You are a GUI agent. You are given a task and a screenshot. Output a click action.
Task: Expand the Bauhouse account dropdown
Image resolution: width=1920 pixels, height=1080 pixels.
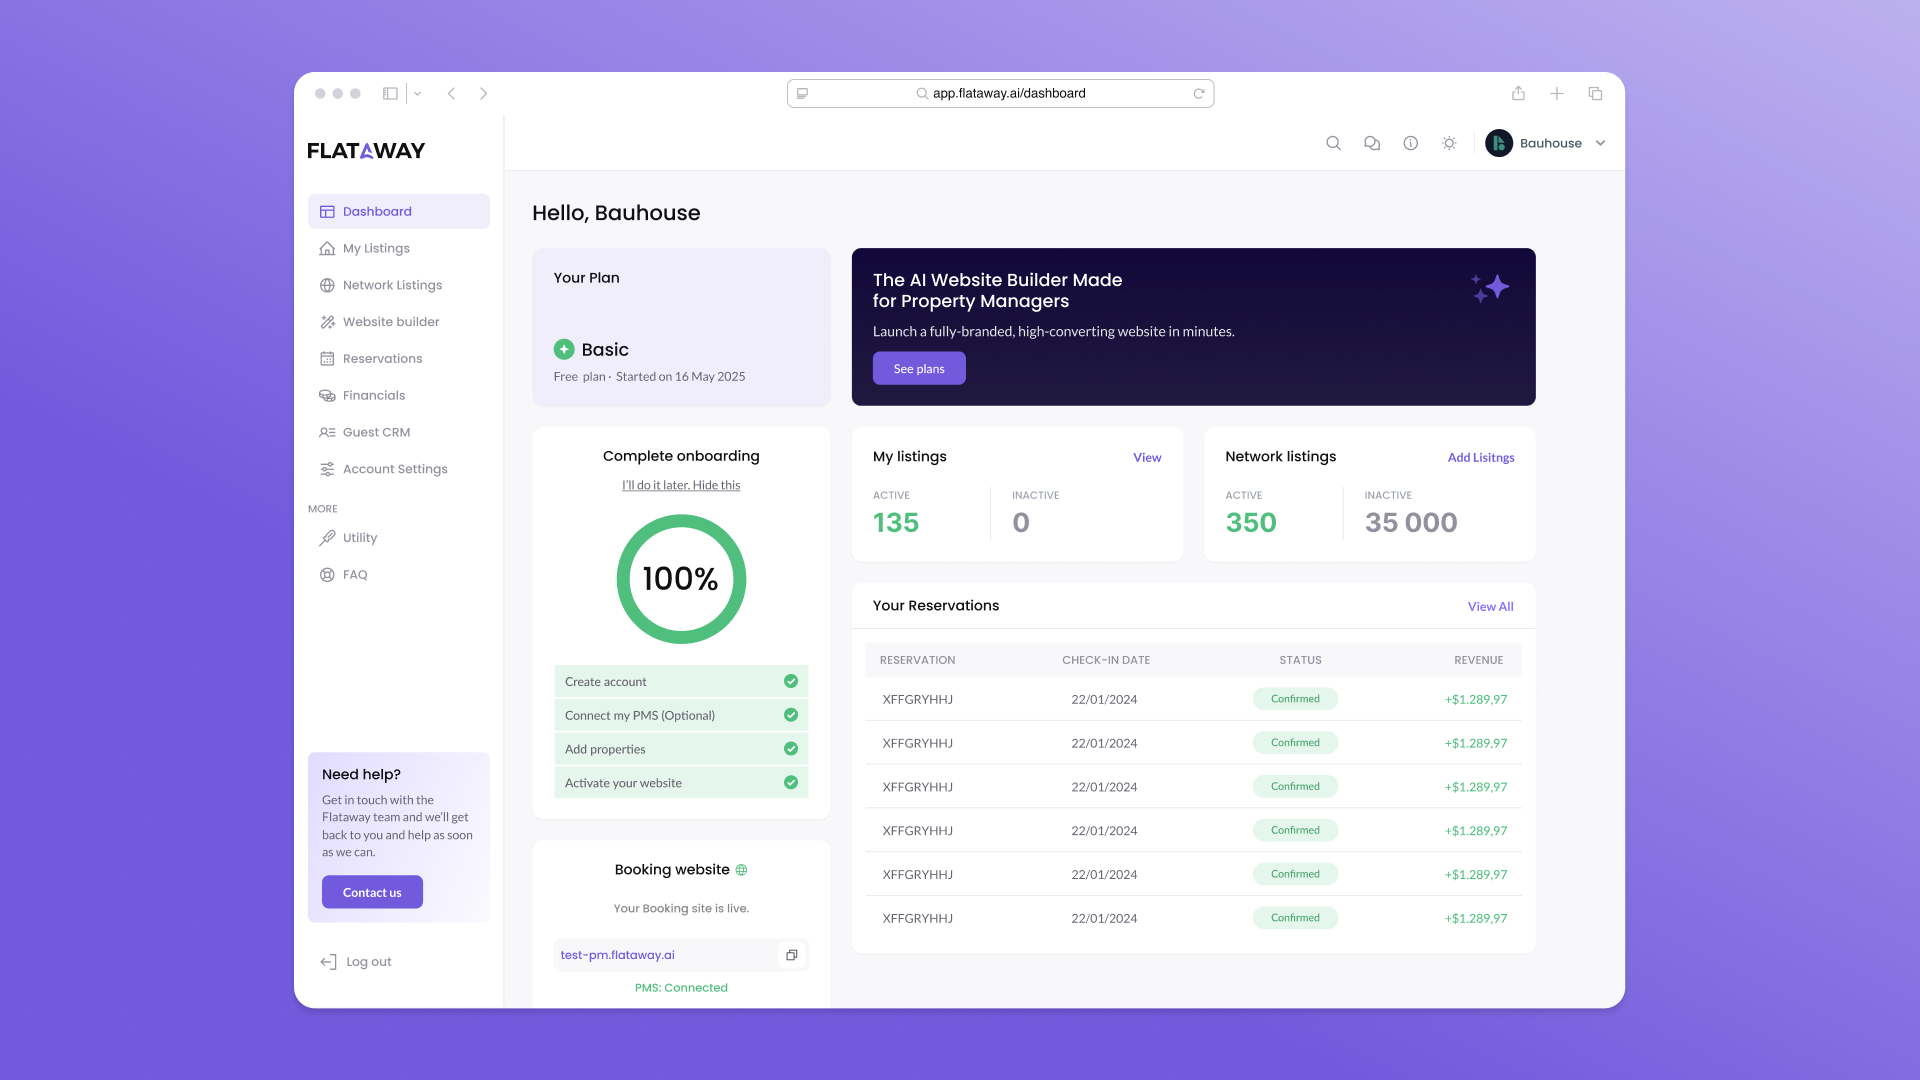(x=1600, y=143)
